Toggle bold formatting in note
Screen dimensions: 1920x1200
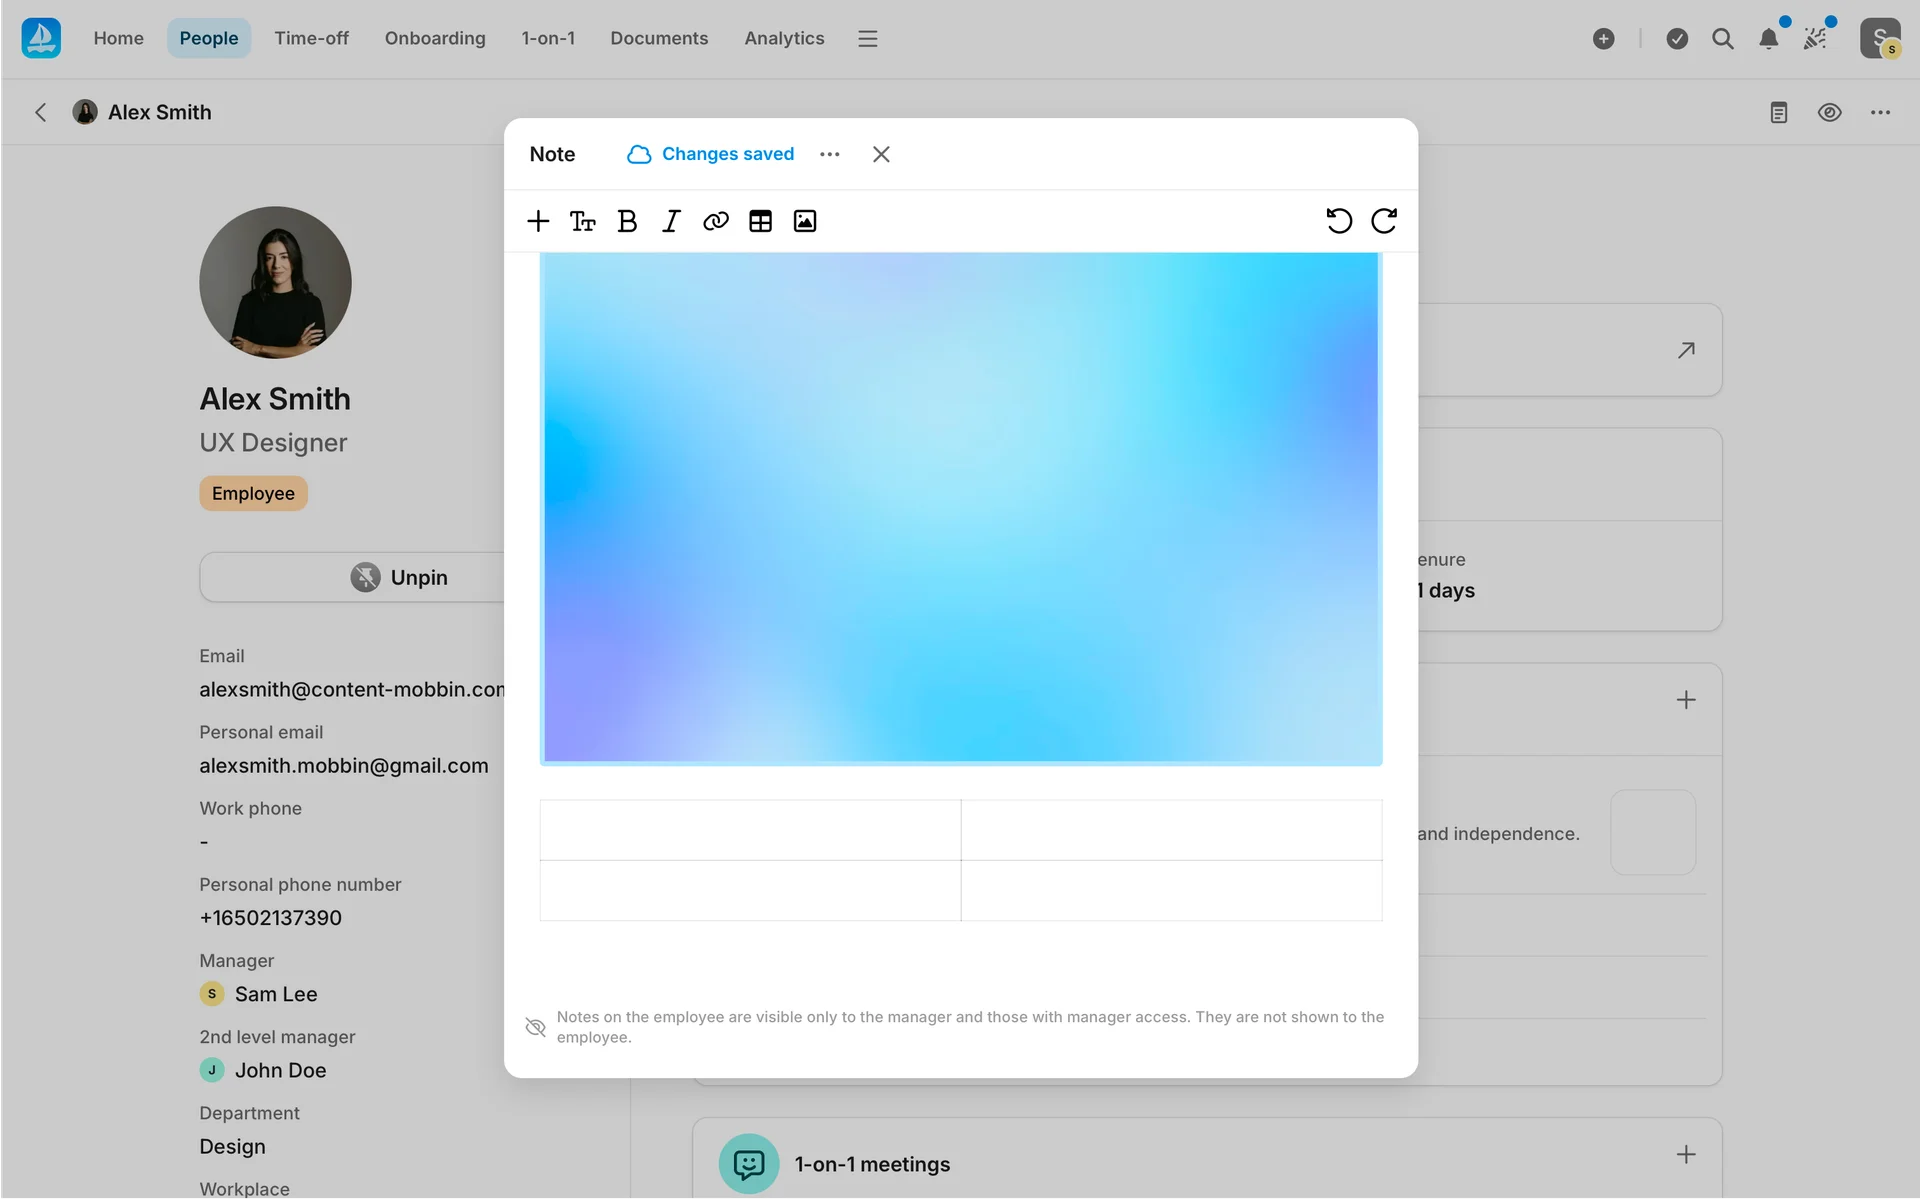(x=627, y=221)
